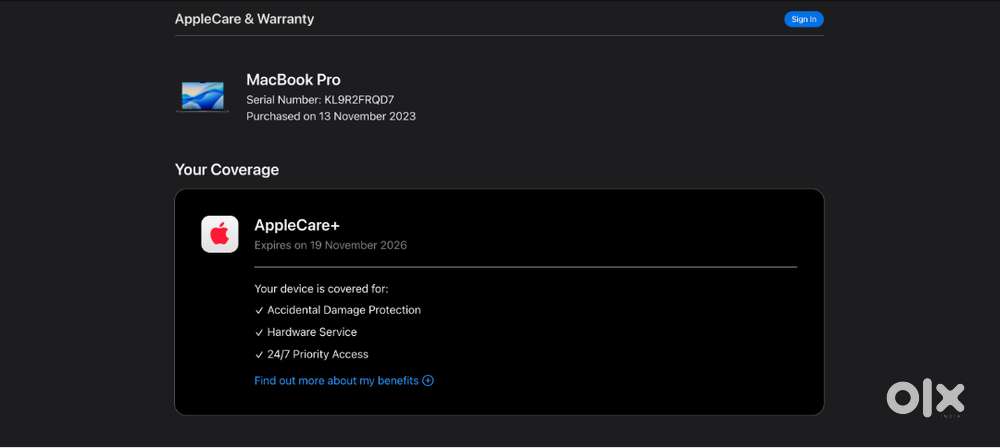This screenshot has width=1000, height=448.
Task: Click the blue Sign In button
Action: (803, 19)
